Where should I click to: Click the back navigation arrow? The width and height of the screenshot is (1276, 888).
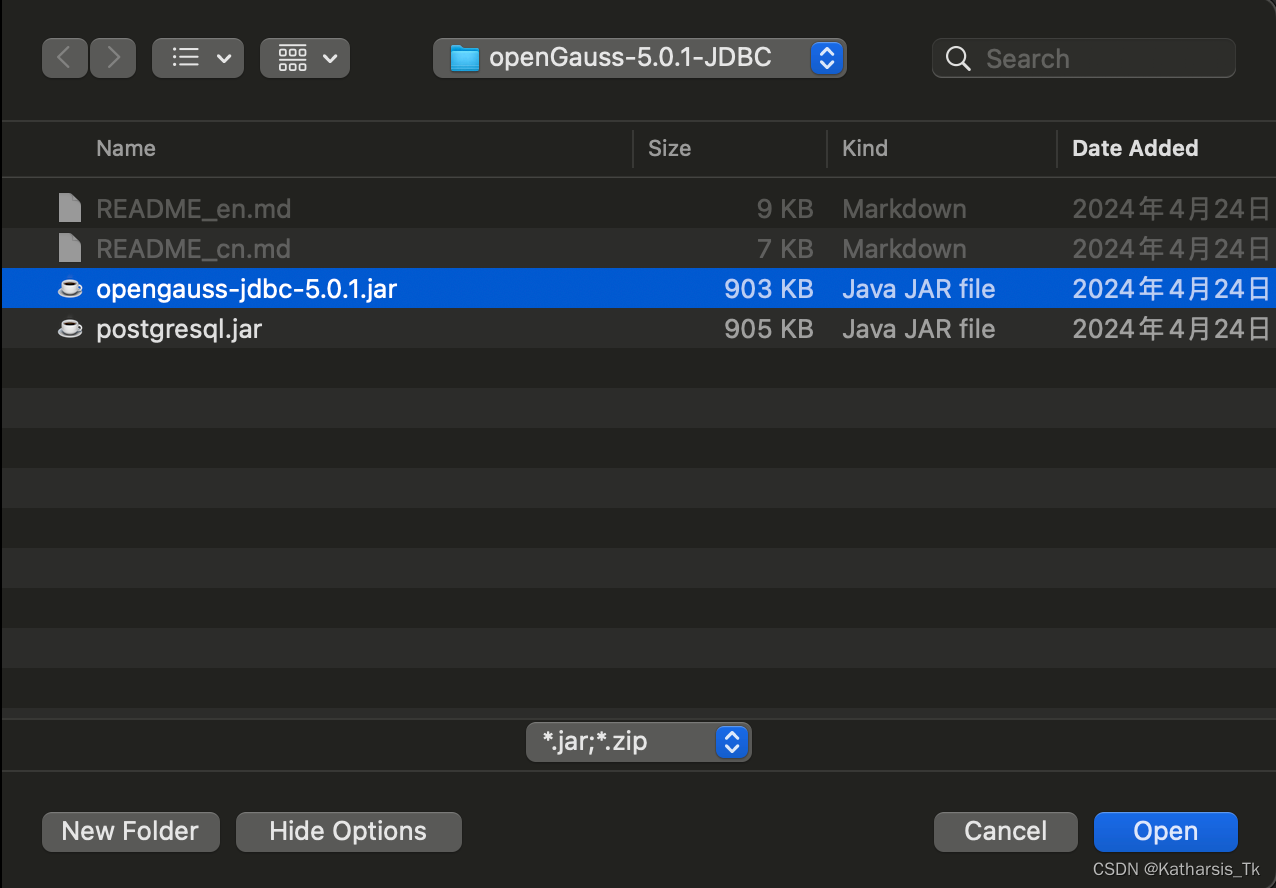(64, 57)
